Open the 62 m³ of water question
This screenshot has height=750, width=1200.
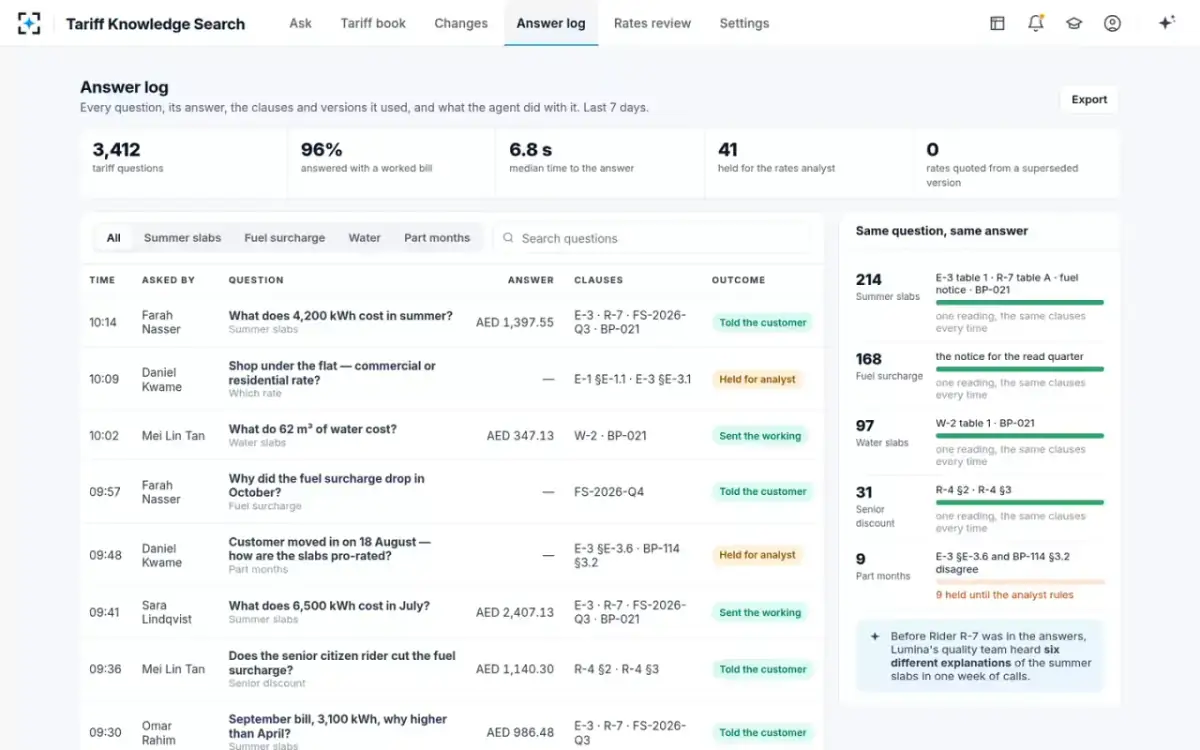click(x=312, y=429)
